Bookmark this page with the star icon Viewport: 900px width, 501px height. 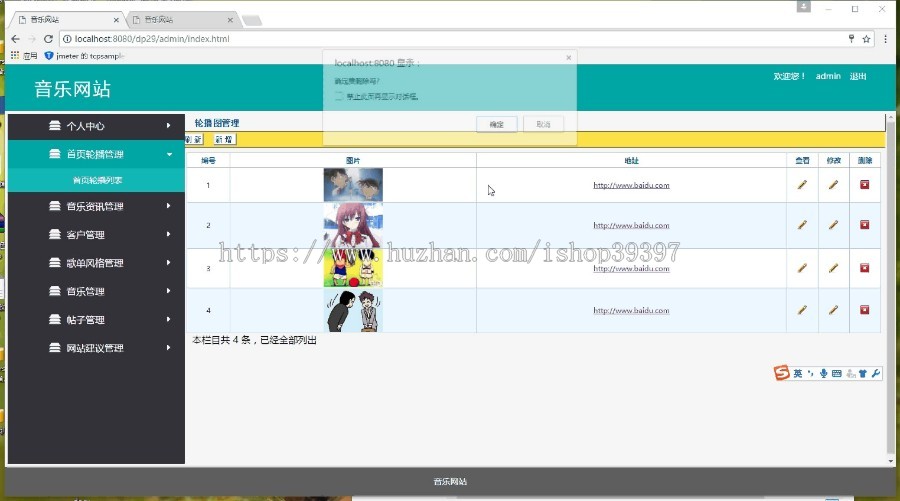coord(866,39)
